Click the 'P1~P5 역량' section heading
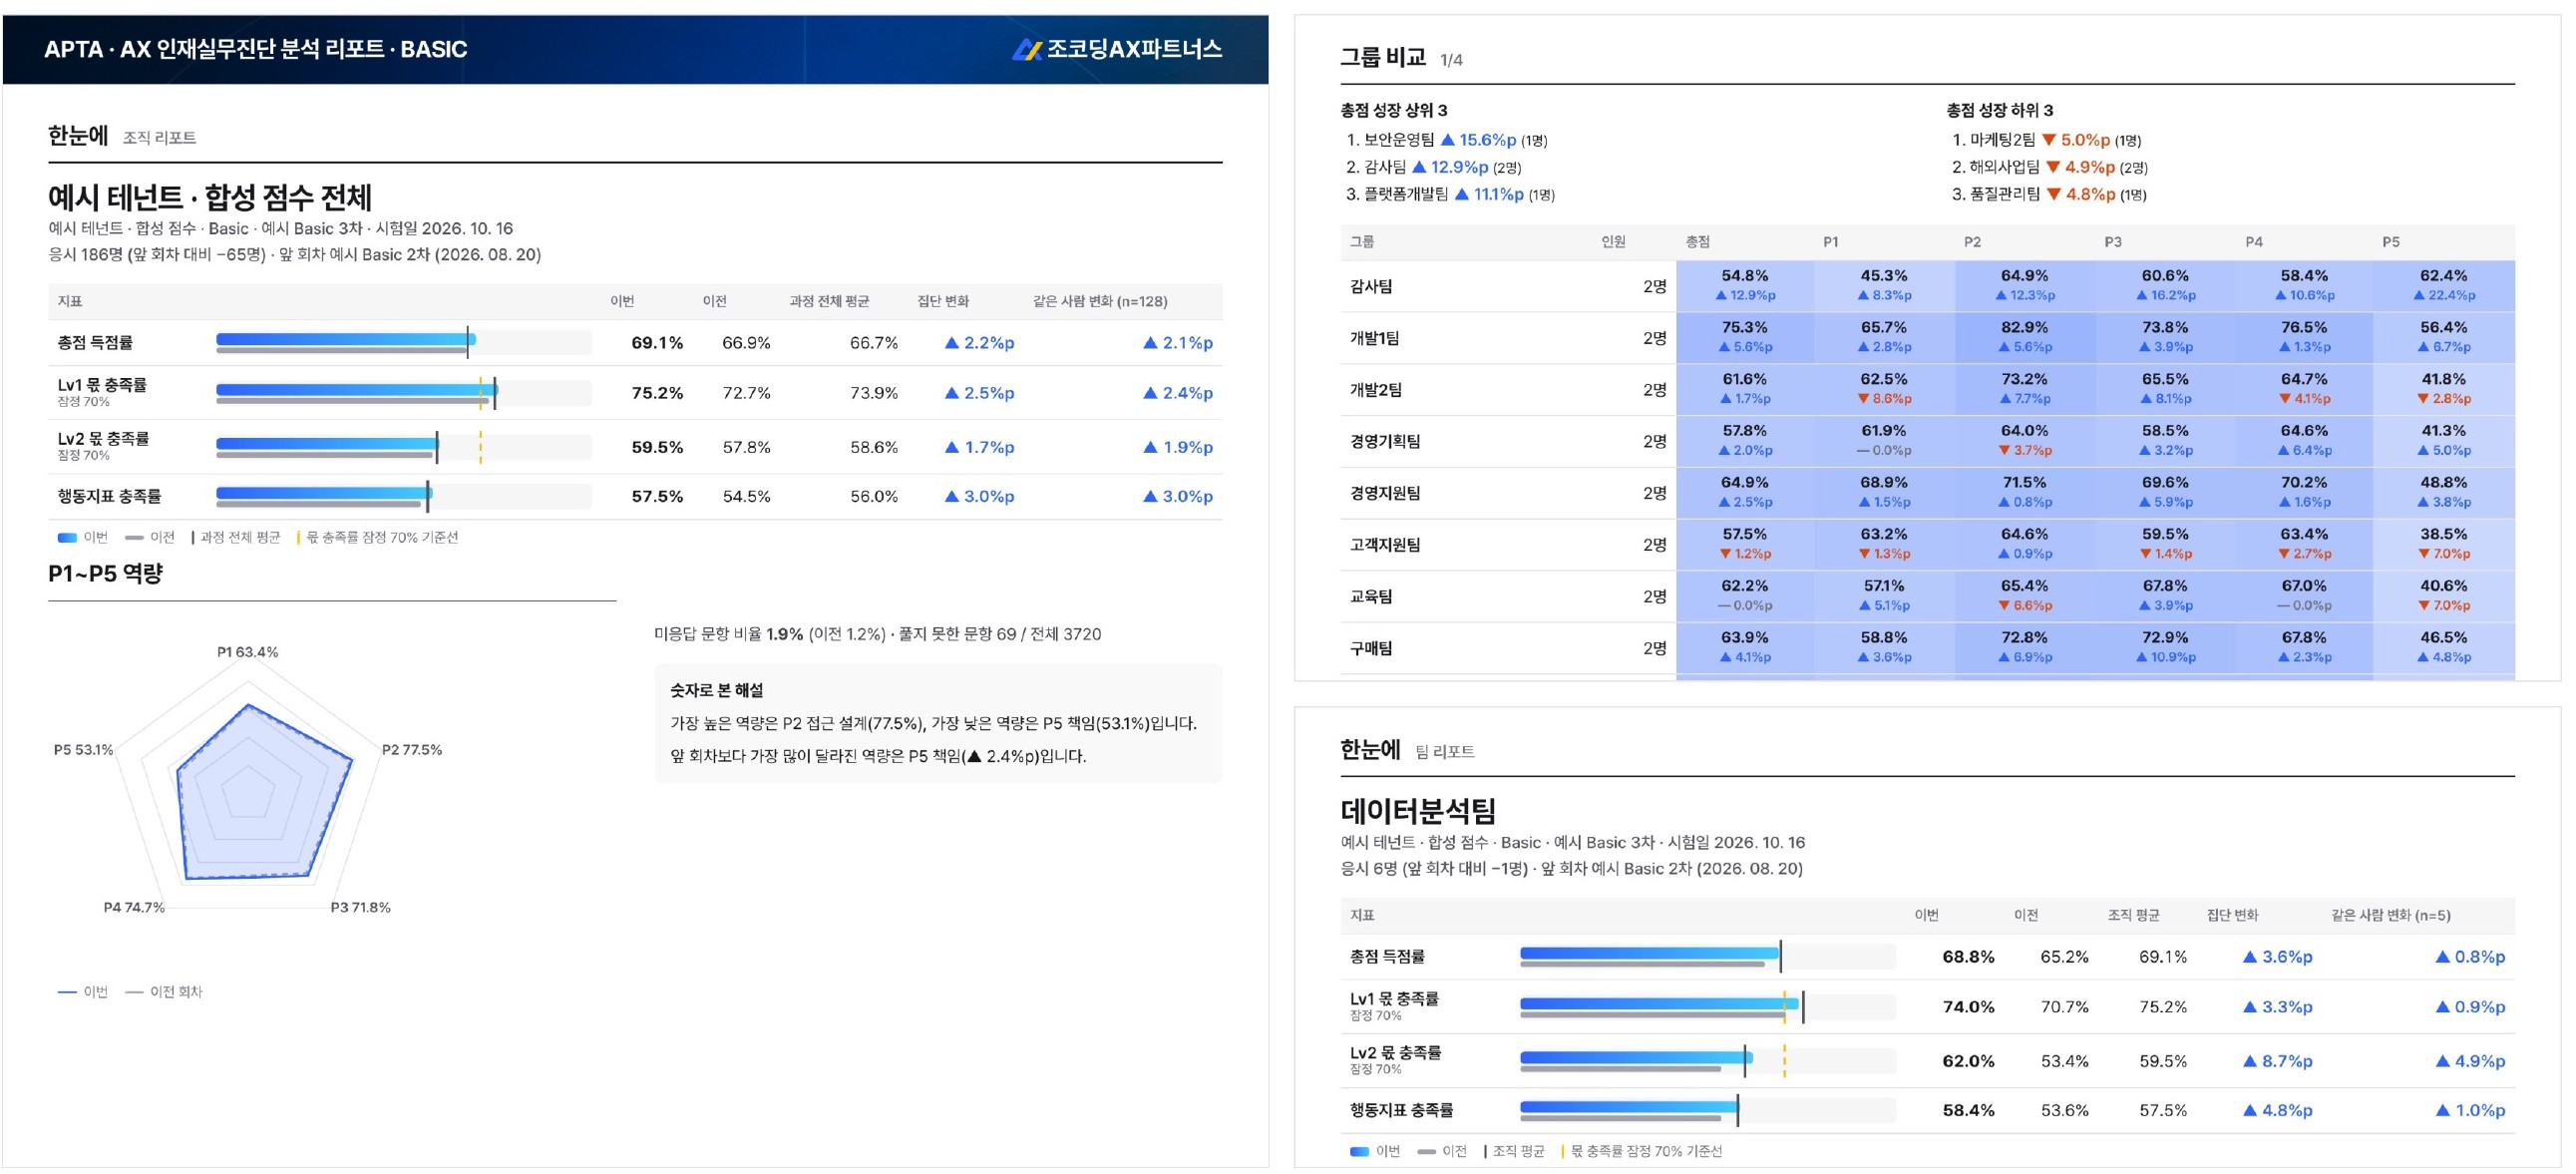Viewport: 2576px width, 1174px height. coord(105,574)
